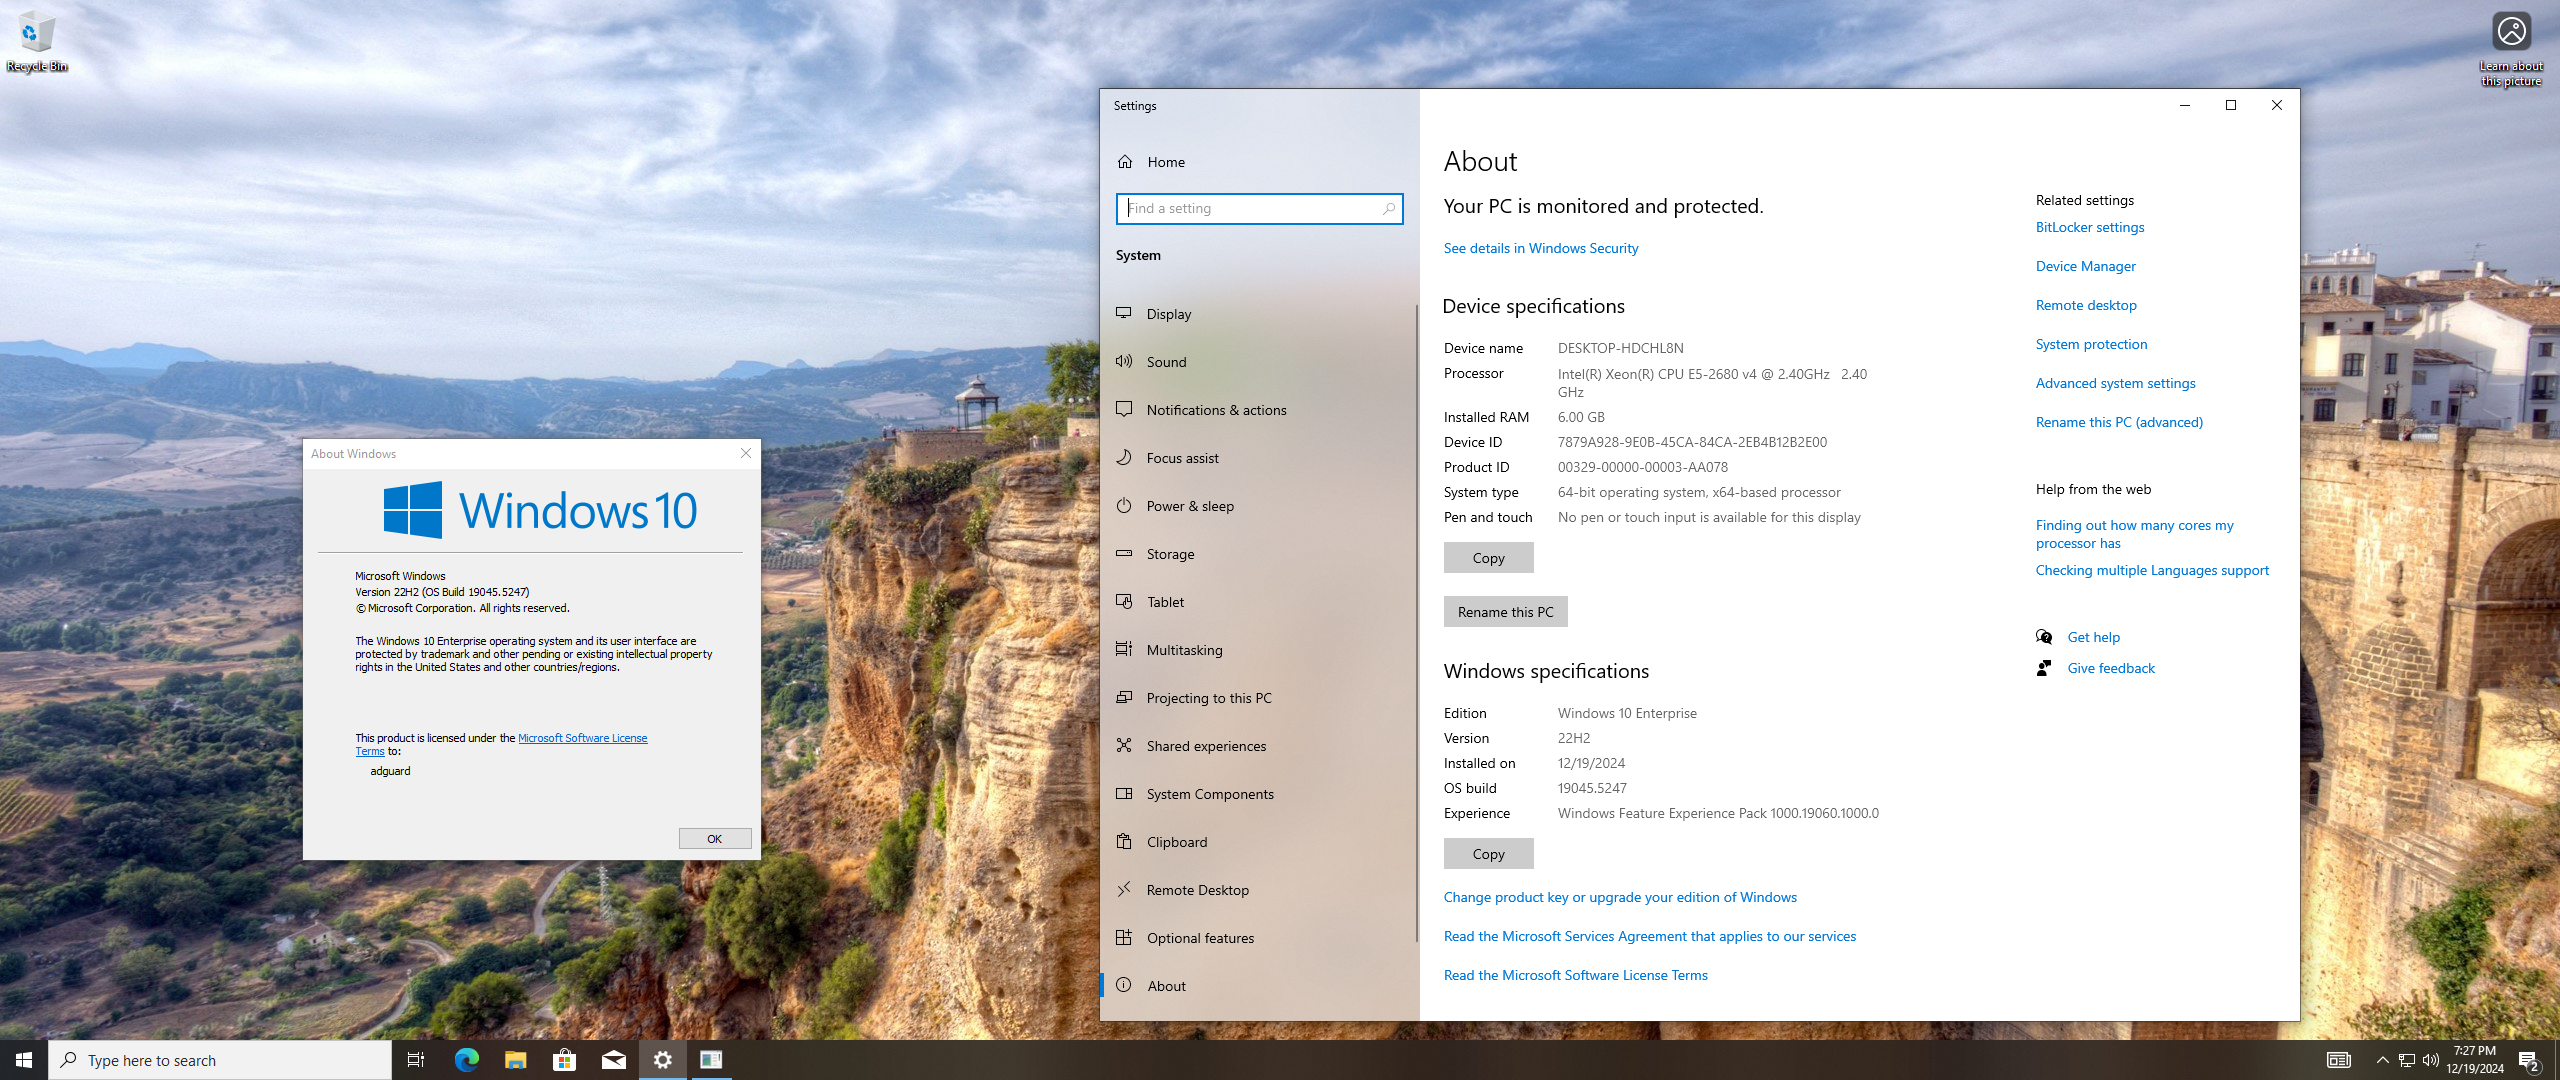This screenshot has height=1080, width=2560.
Task: Go to the Settings Home page
Action: pos(1165,162)
